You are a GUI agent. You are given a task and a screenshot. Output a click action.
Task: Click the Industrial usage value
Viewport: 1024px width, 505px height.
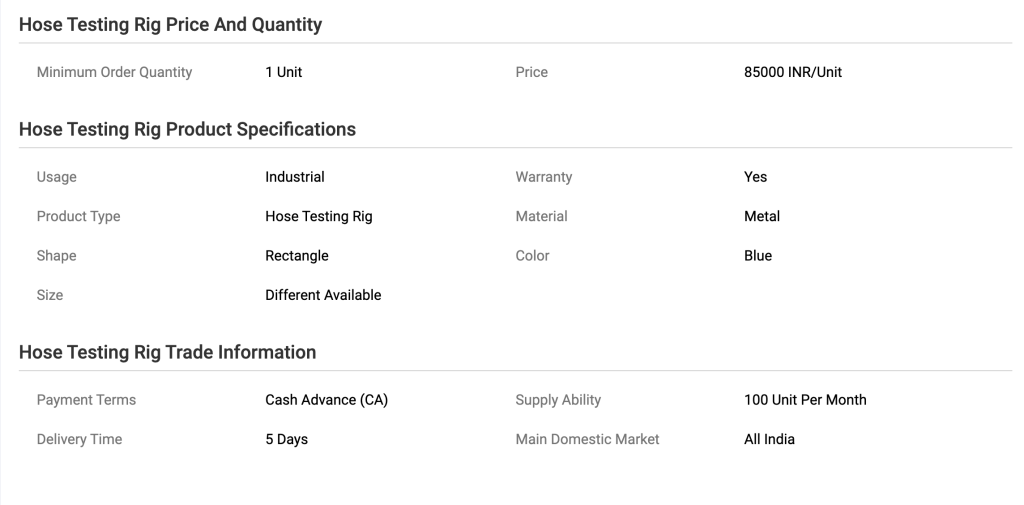[x=295, y=177]
